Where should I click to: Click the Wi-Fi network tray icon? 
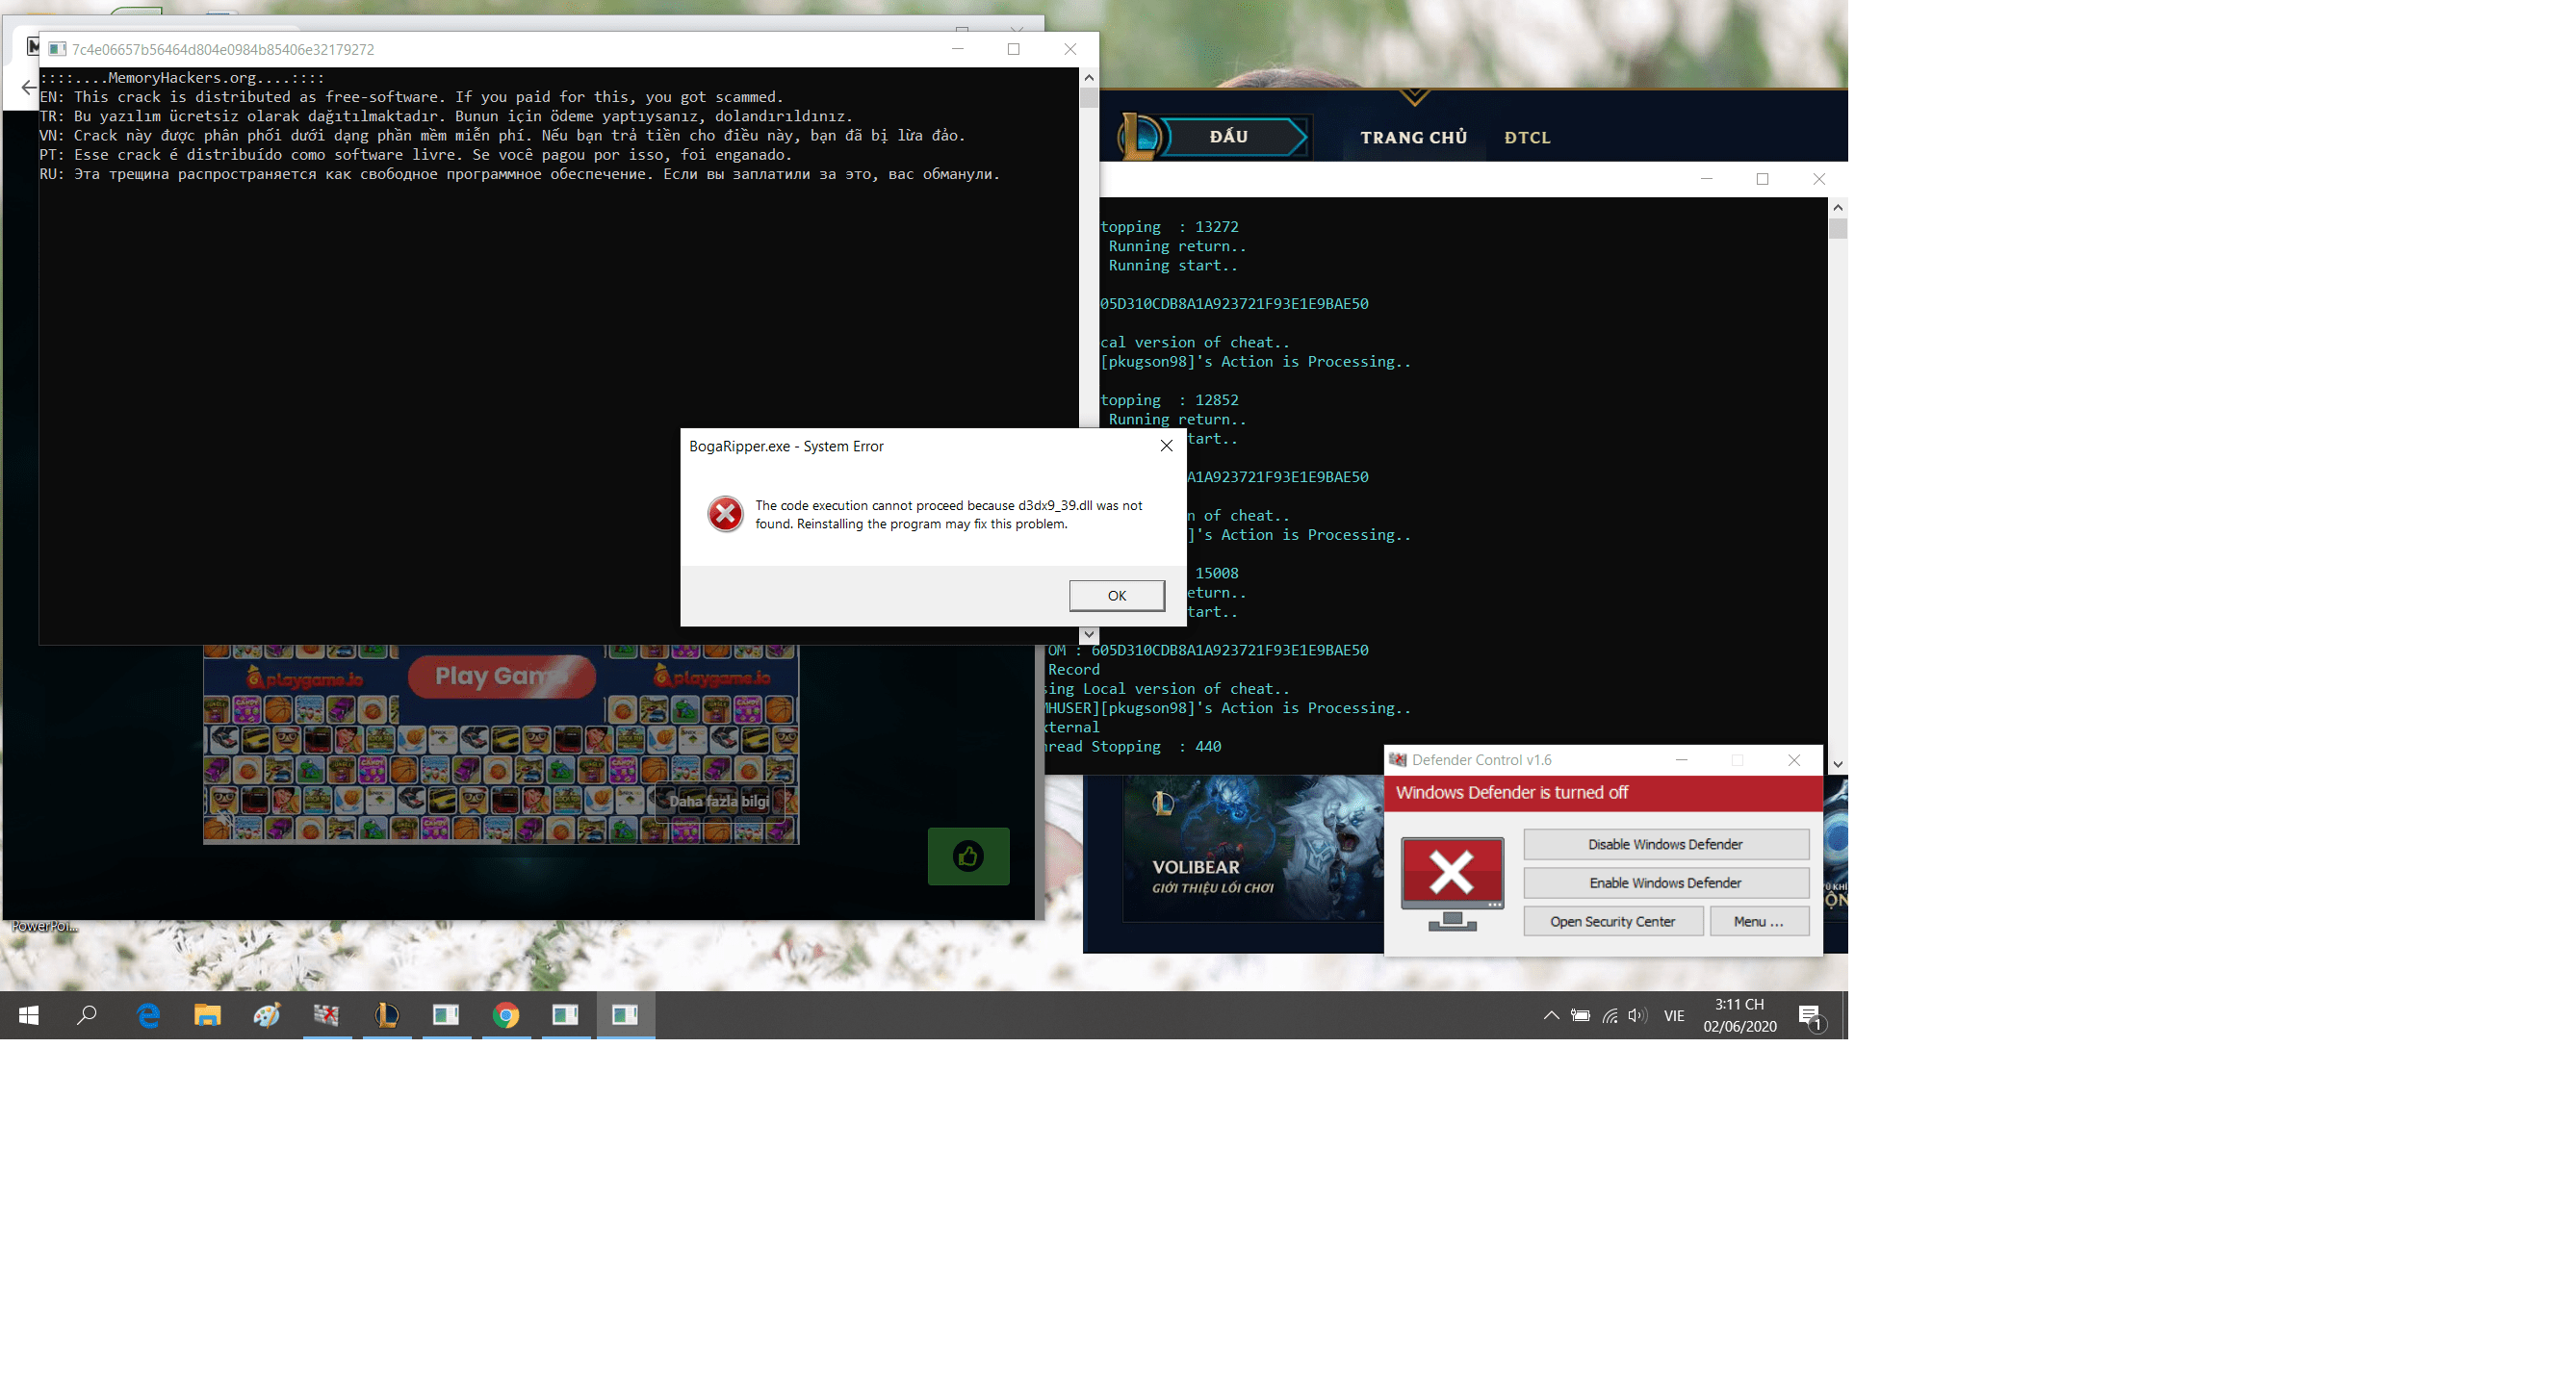tap(1609, 1016)
